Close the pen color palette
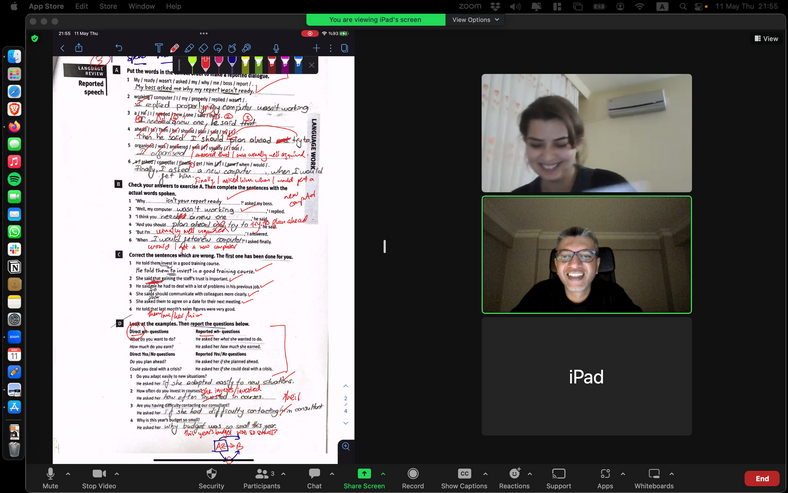The image size is (788, 493). (x=312, y=65)
